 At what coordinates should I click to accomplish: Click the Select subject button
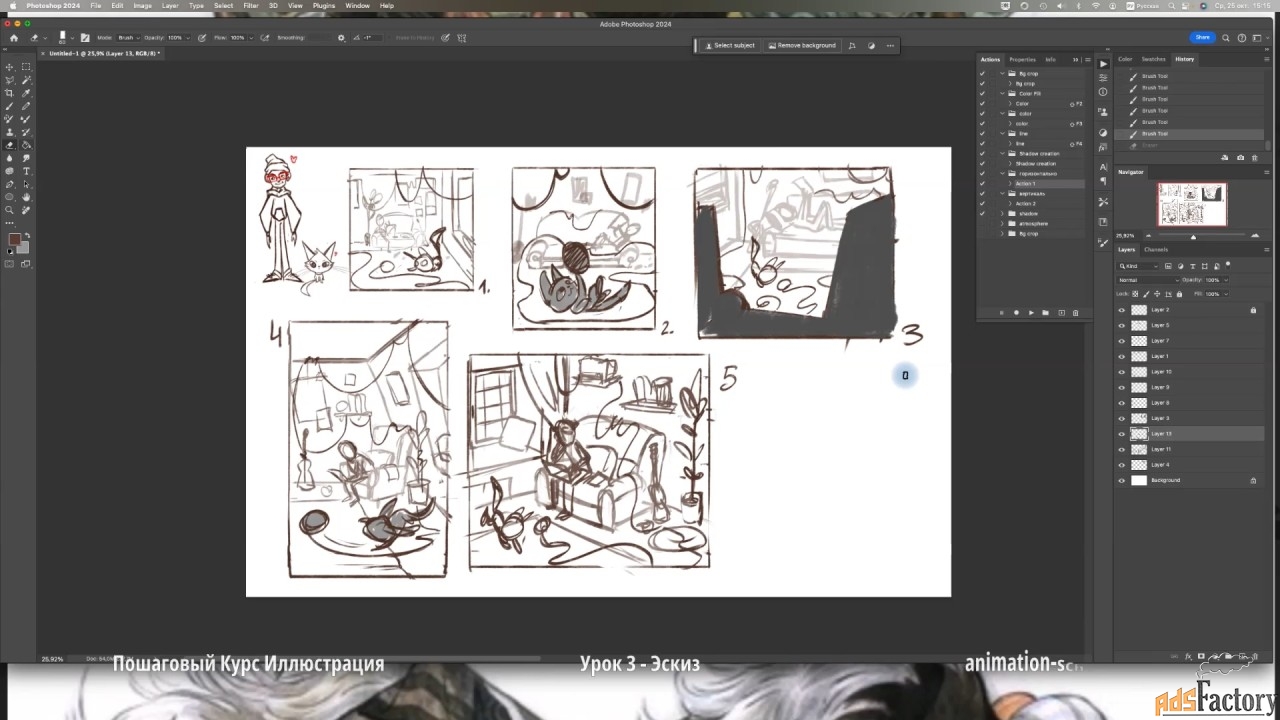point(730,45)
